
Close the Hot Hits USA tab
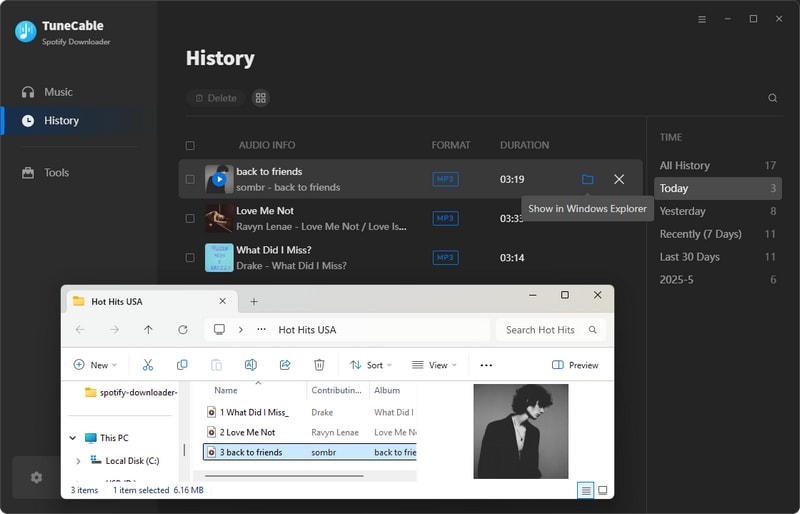(222, 302)
